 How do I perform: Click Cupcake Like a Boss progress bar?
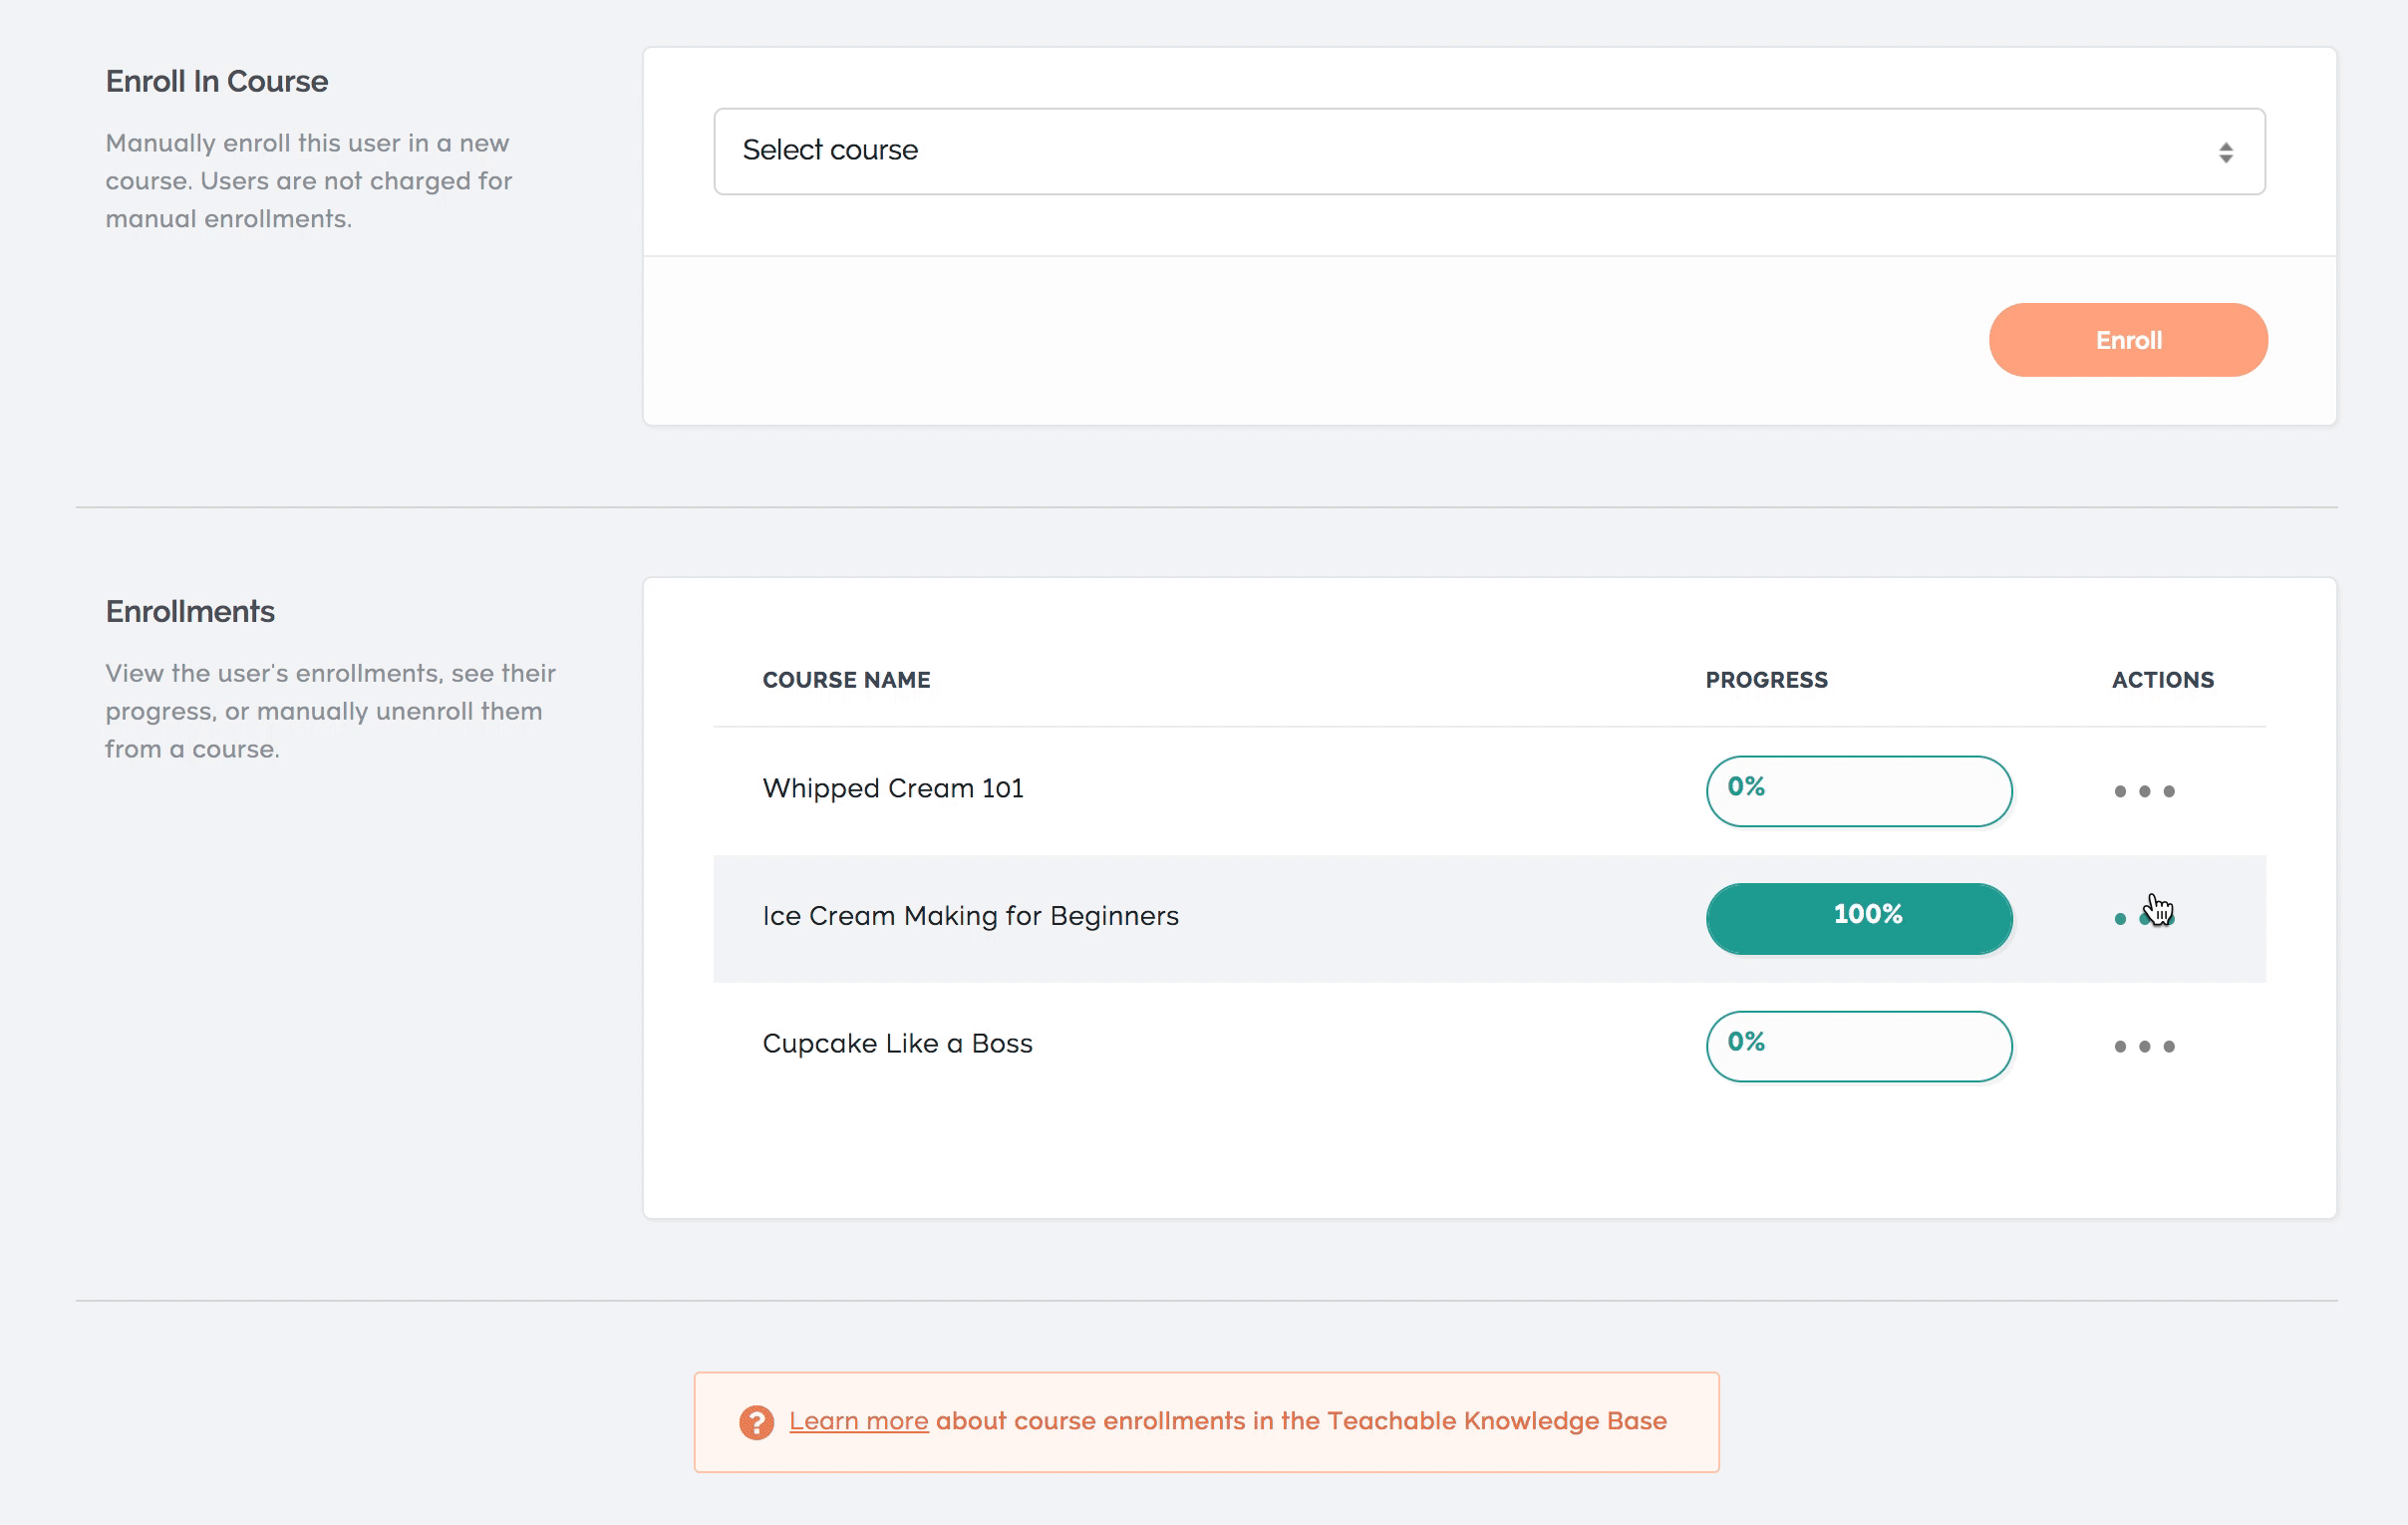pyautogui.click(x=1859, y=1046)
